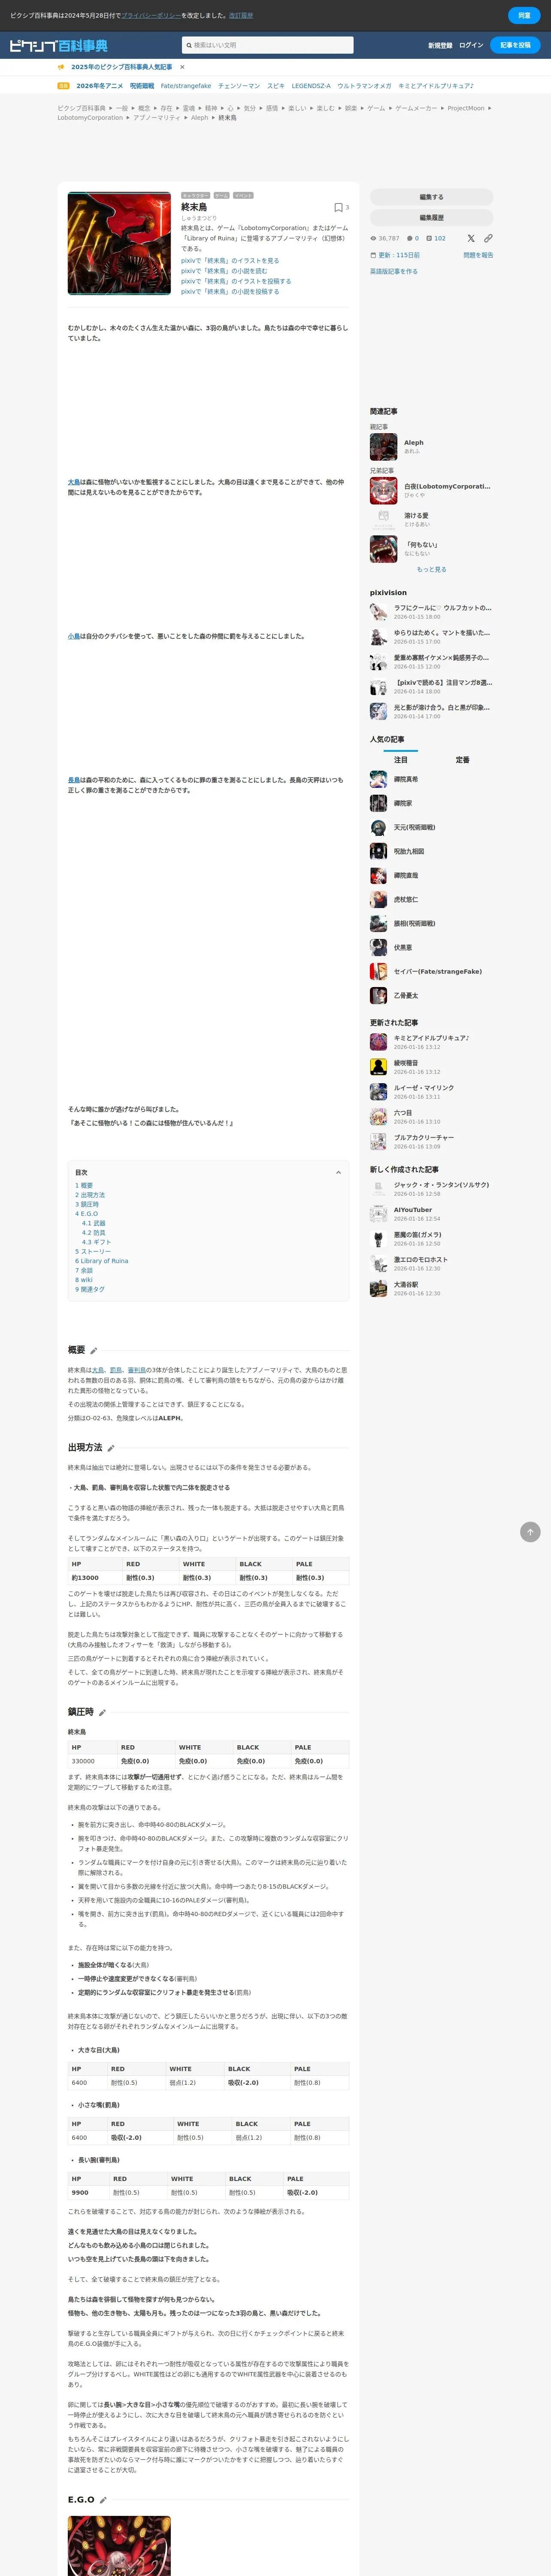Viewport: 551px width, 2576px height.
Task: Open the 綾咲穂音 no-image icon
Action: 378,1067
